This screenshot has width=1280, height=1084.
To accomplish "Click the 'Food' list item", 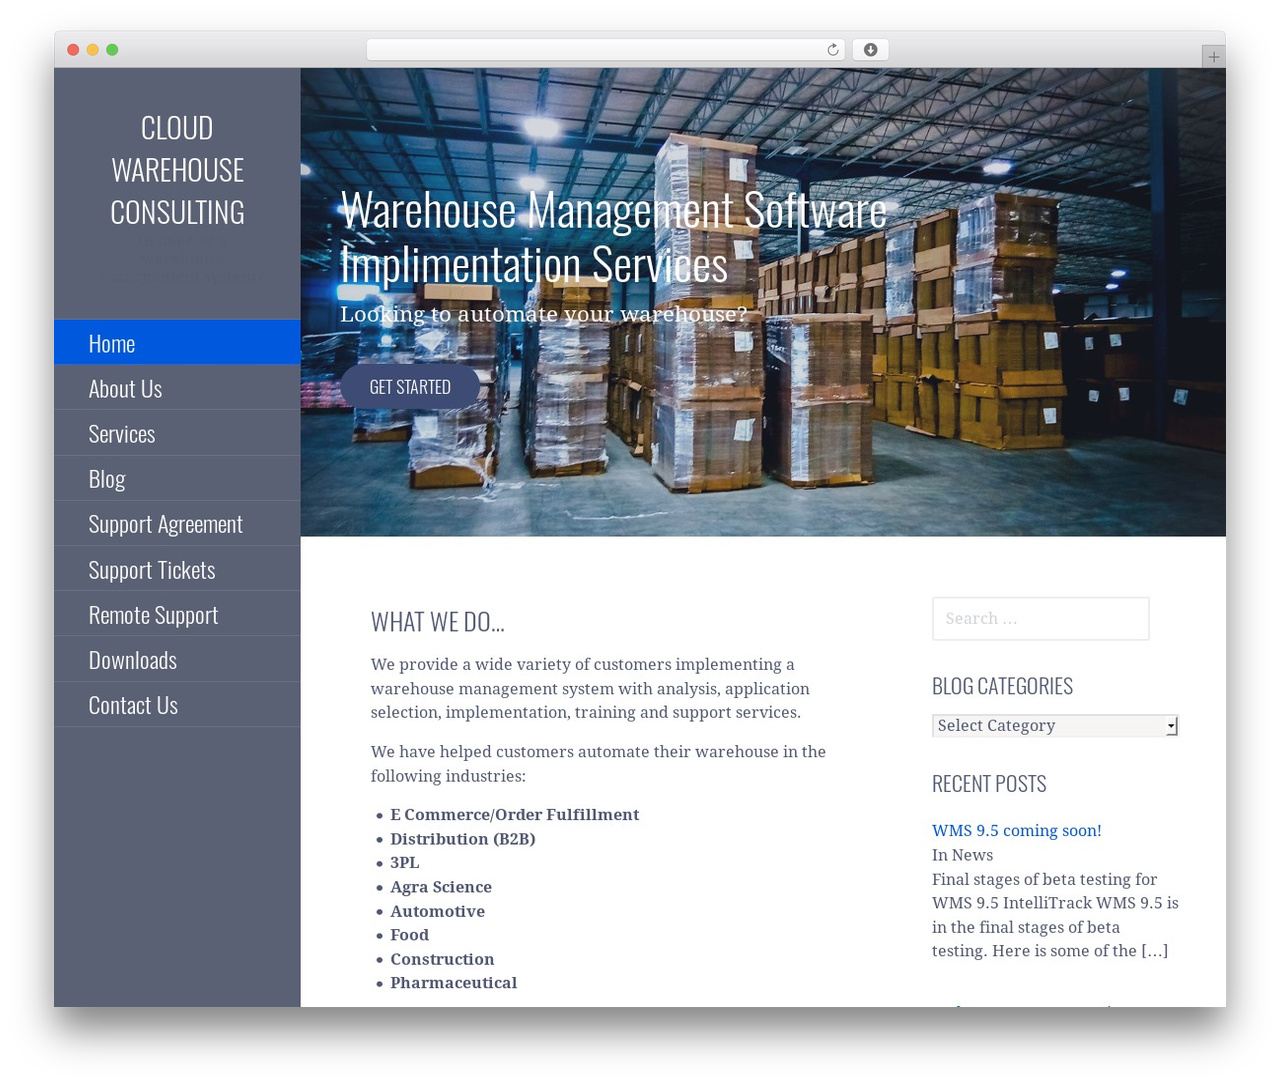I will click(409, 935).
